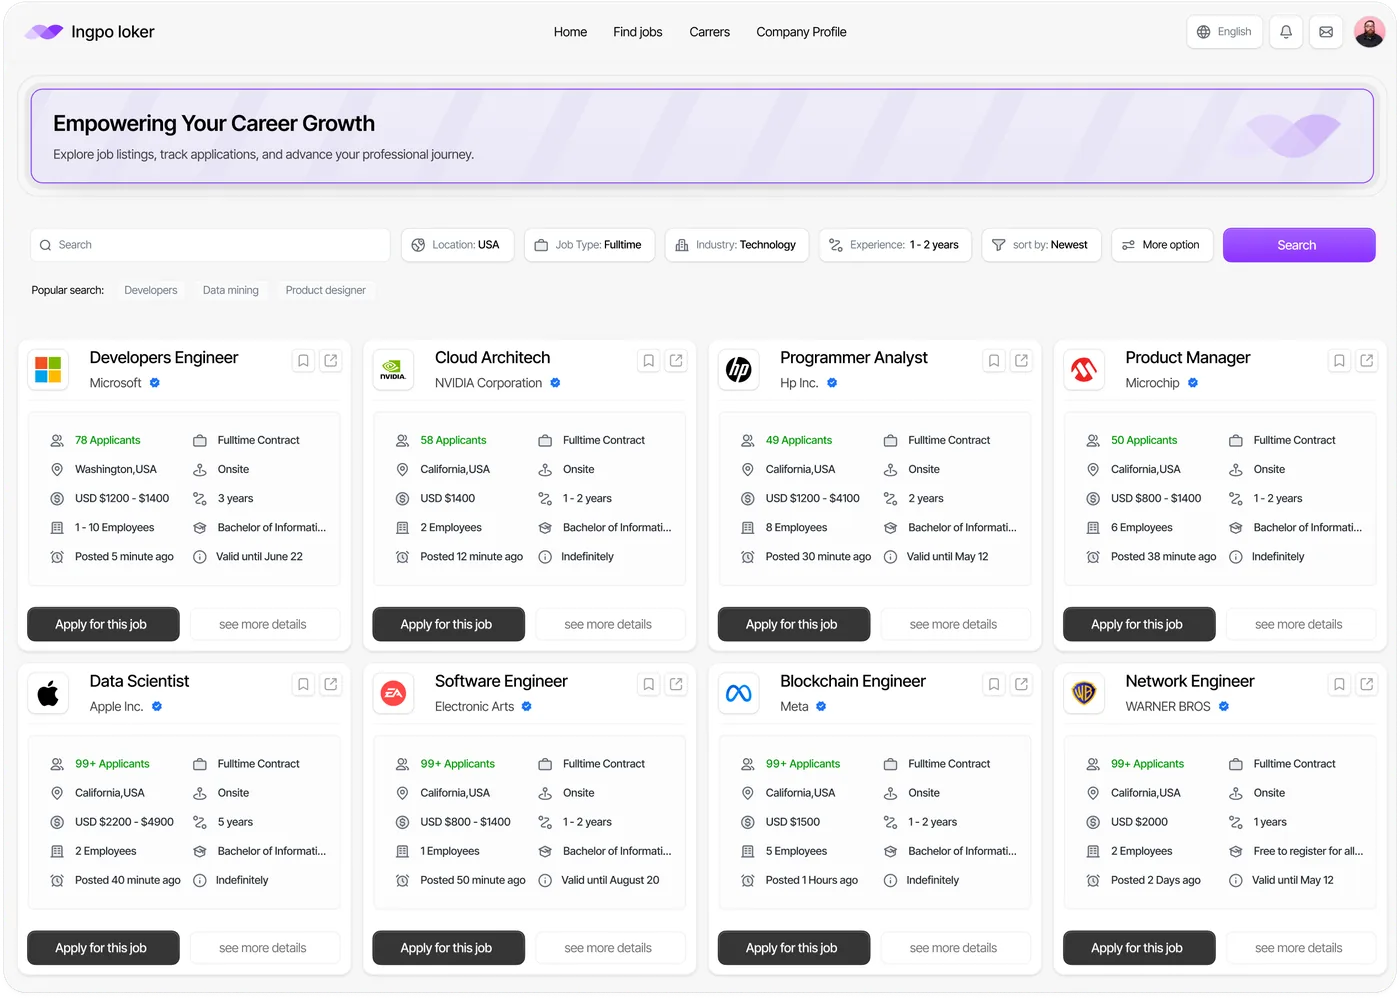Bookmark the Data Scientist job
The height and width of the screenshot is (998, 1400).
click(x=303, y=685)
